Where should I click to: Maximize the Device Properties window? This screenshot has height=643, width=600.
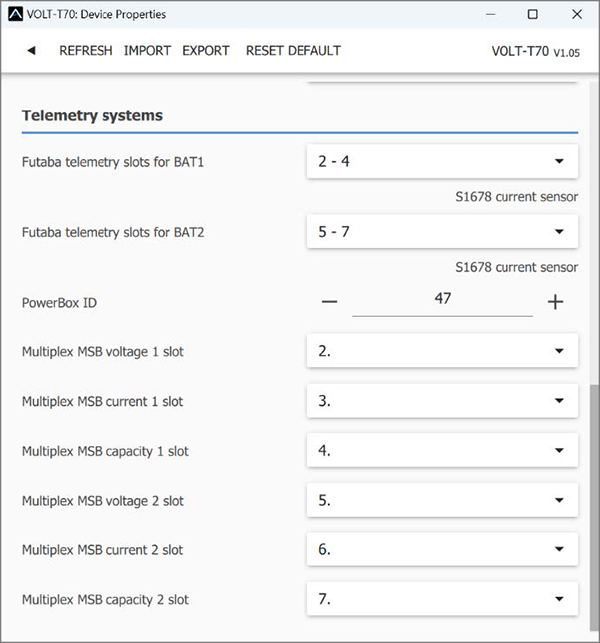[533, 14]
